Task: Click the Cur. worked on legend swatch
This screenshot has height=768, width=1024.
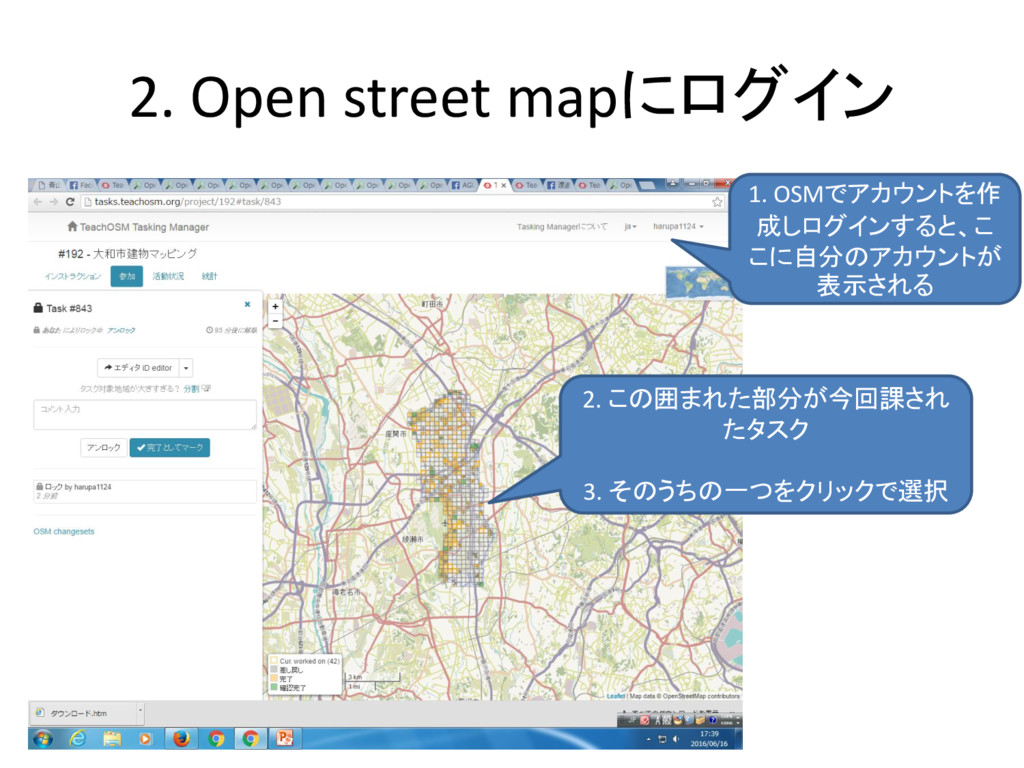Action: pos(274,661)
